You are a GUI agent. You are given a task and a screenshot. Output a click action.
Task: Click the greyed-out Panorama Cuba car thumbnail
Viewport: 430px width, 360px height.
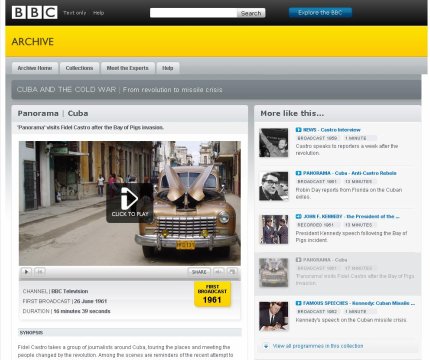274,272
